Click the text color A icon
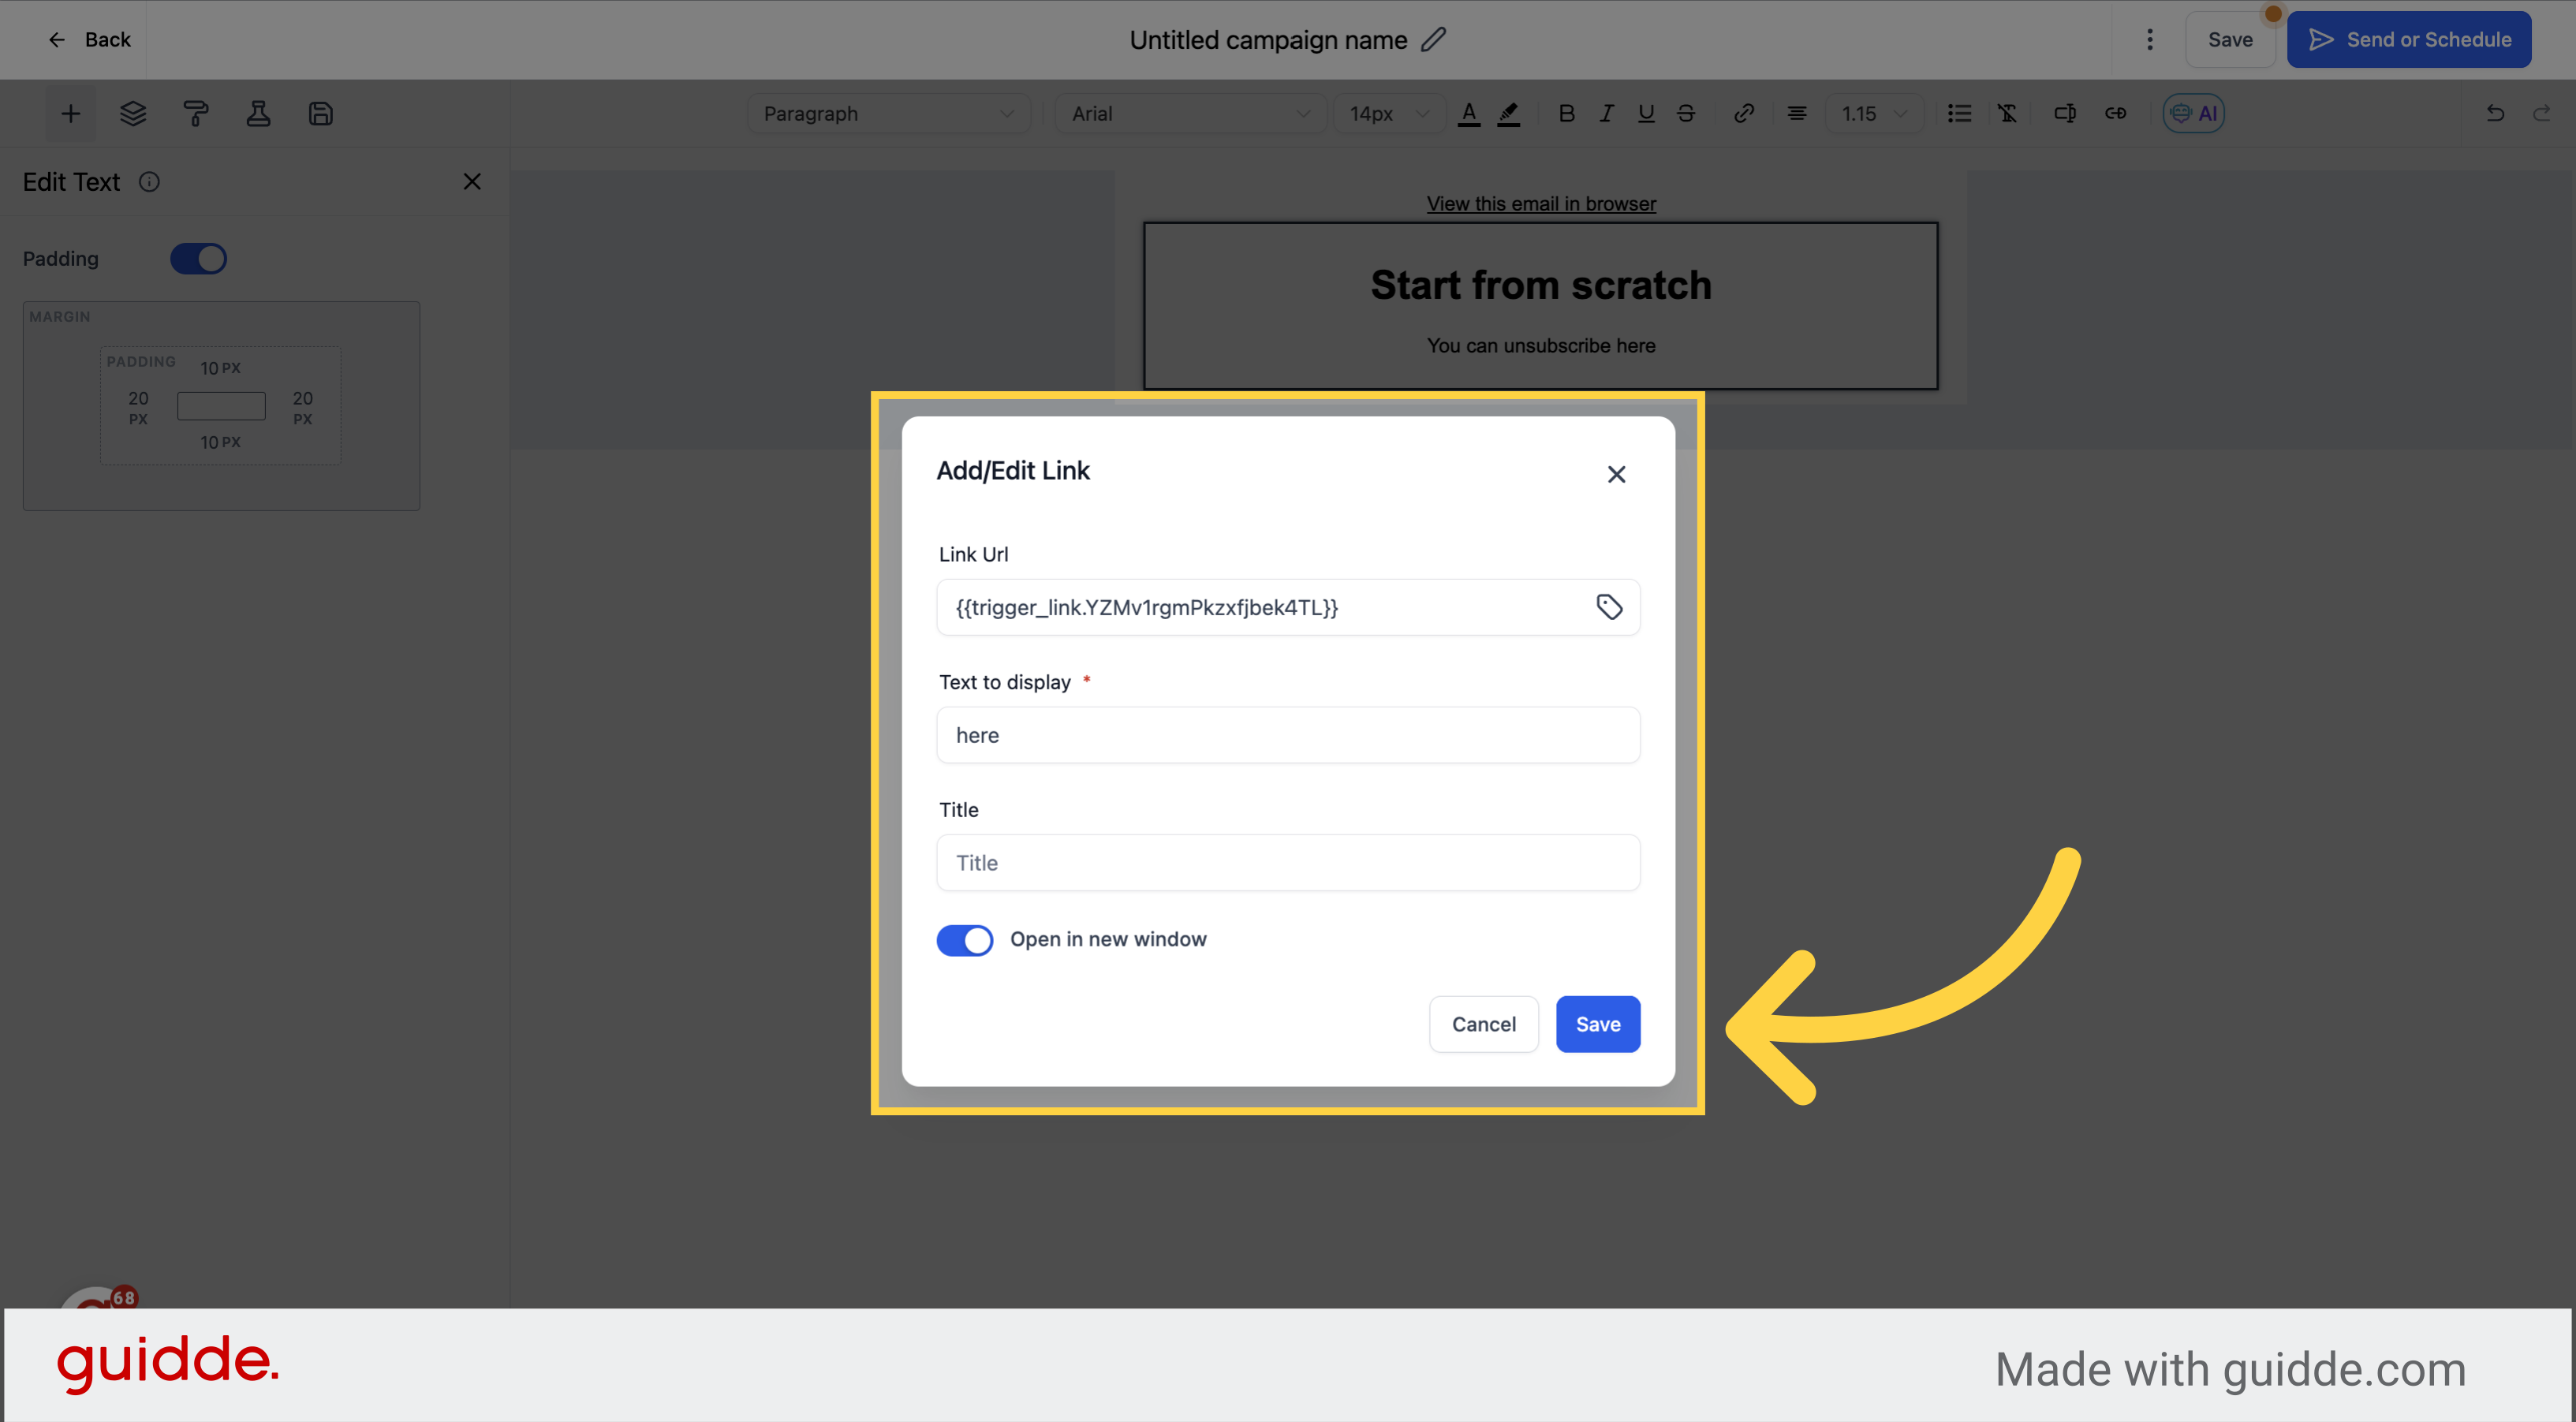The height and width of the screenshot is (1422, 2576). [x=1469, y=114]
